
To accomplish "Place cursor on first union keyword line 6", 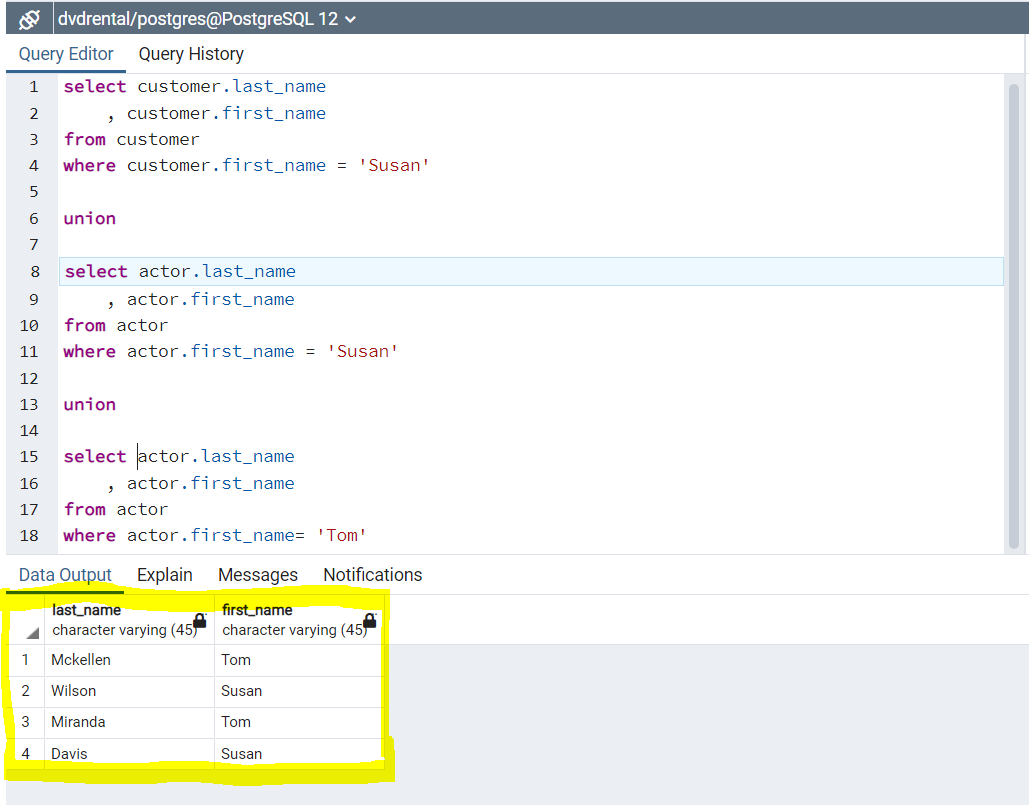I will coord(90,218).
